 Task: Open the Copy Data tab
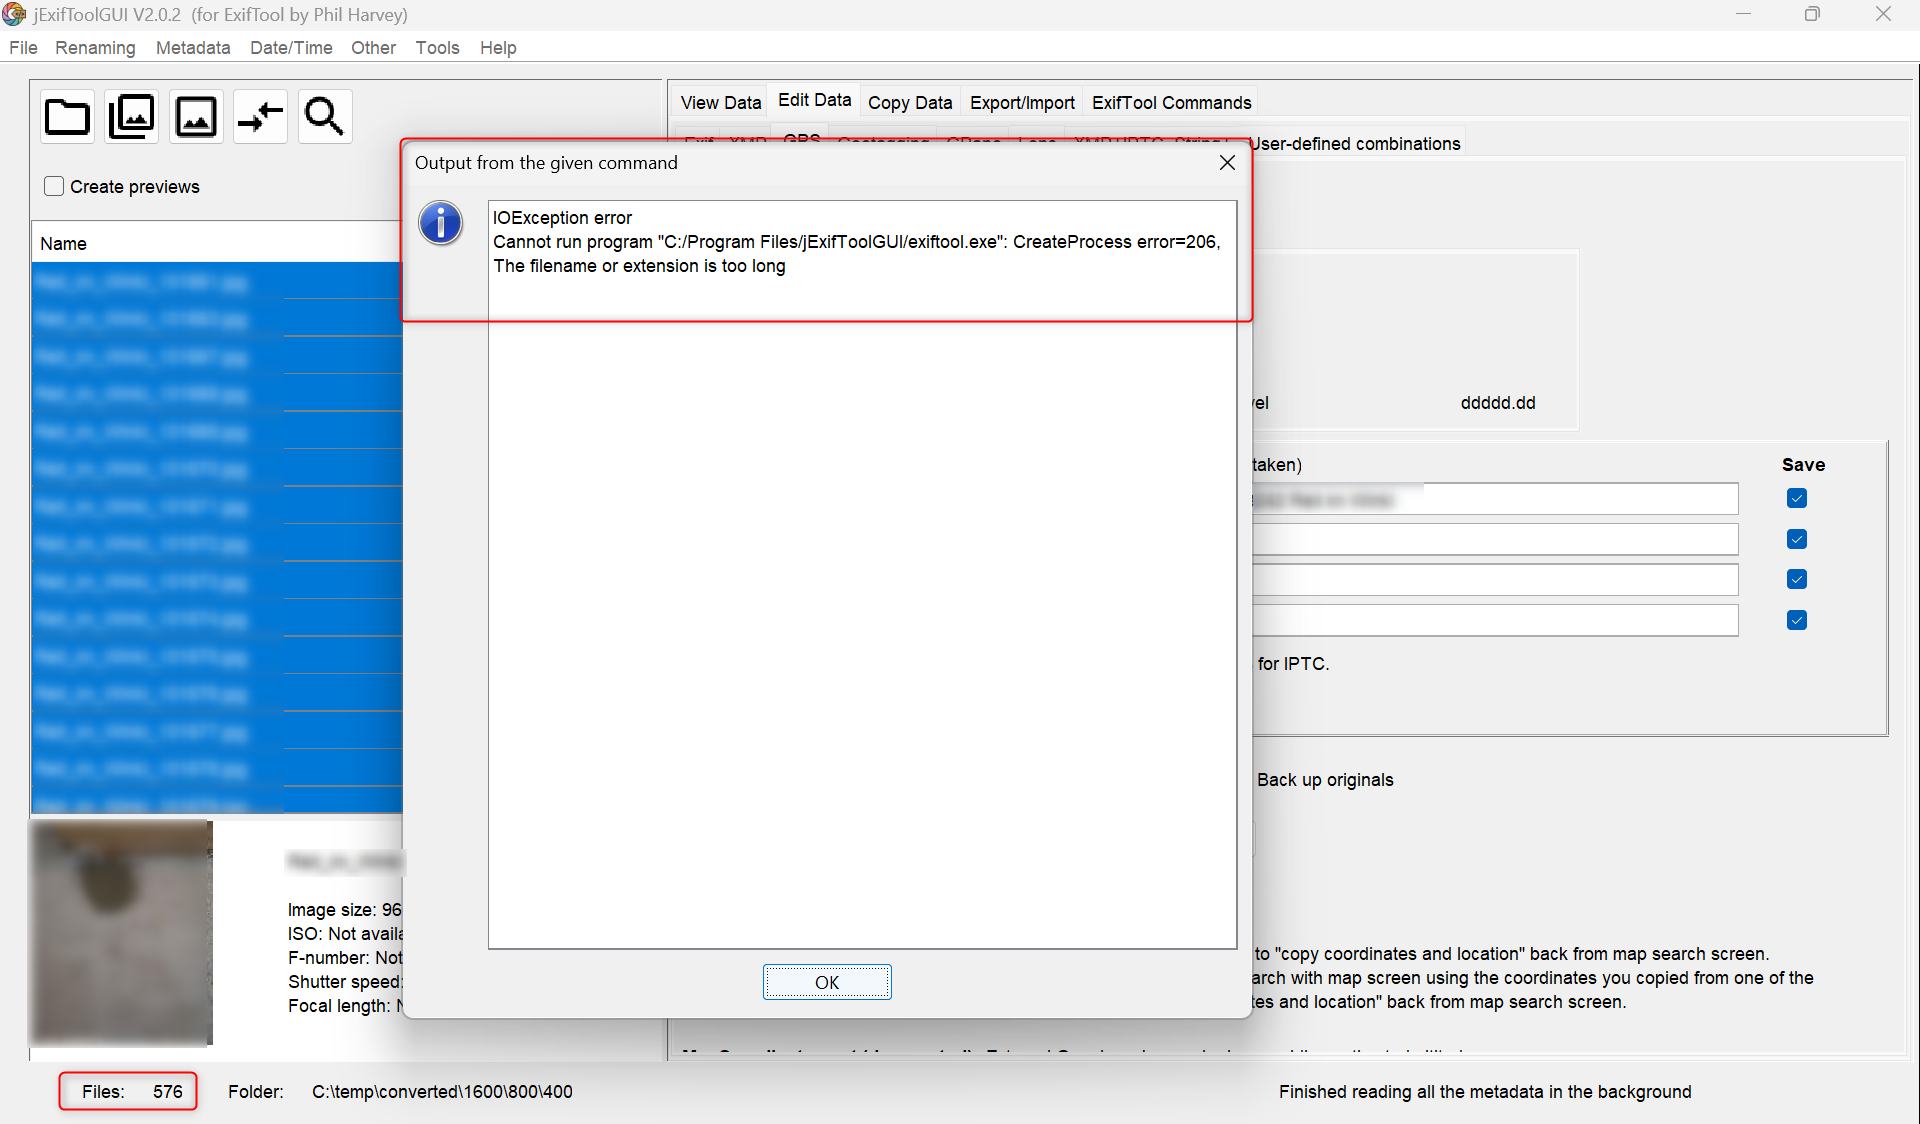908,101
